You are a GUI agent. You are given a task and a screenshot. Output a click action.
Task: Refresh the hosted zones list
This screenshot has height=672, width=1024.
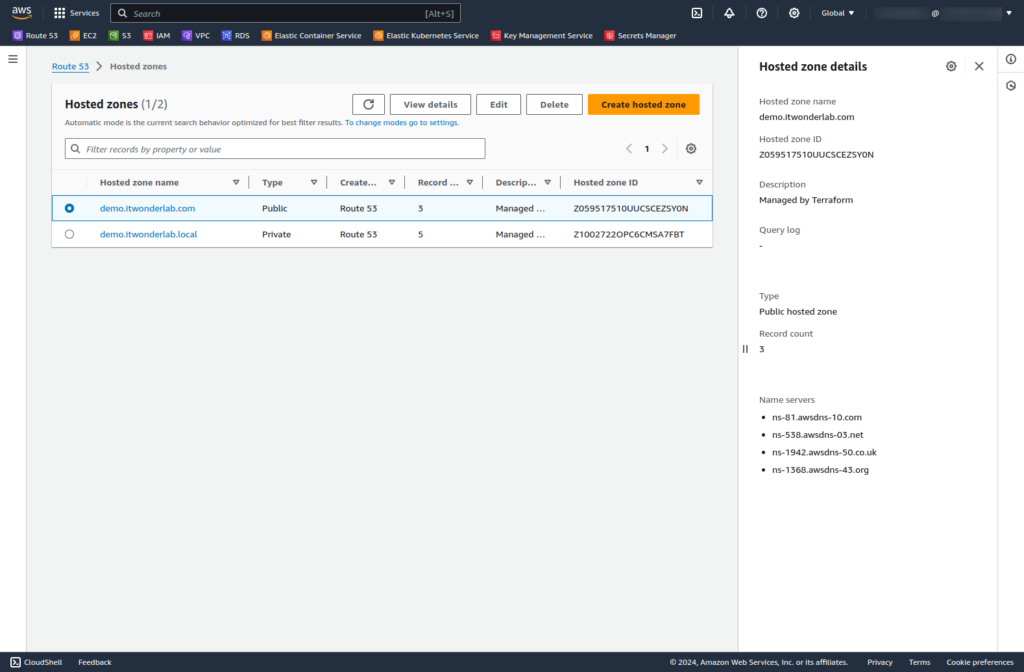tap(368, 104)
